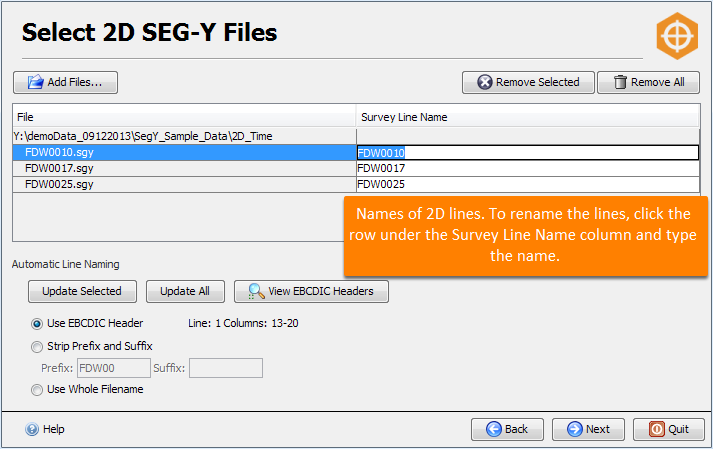Click the FDW0025 survey line name cell
713x449 pixels.
click(x=528, y=184)
